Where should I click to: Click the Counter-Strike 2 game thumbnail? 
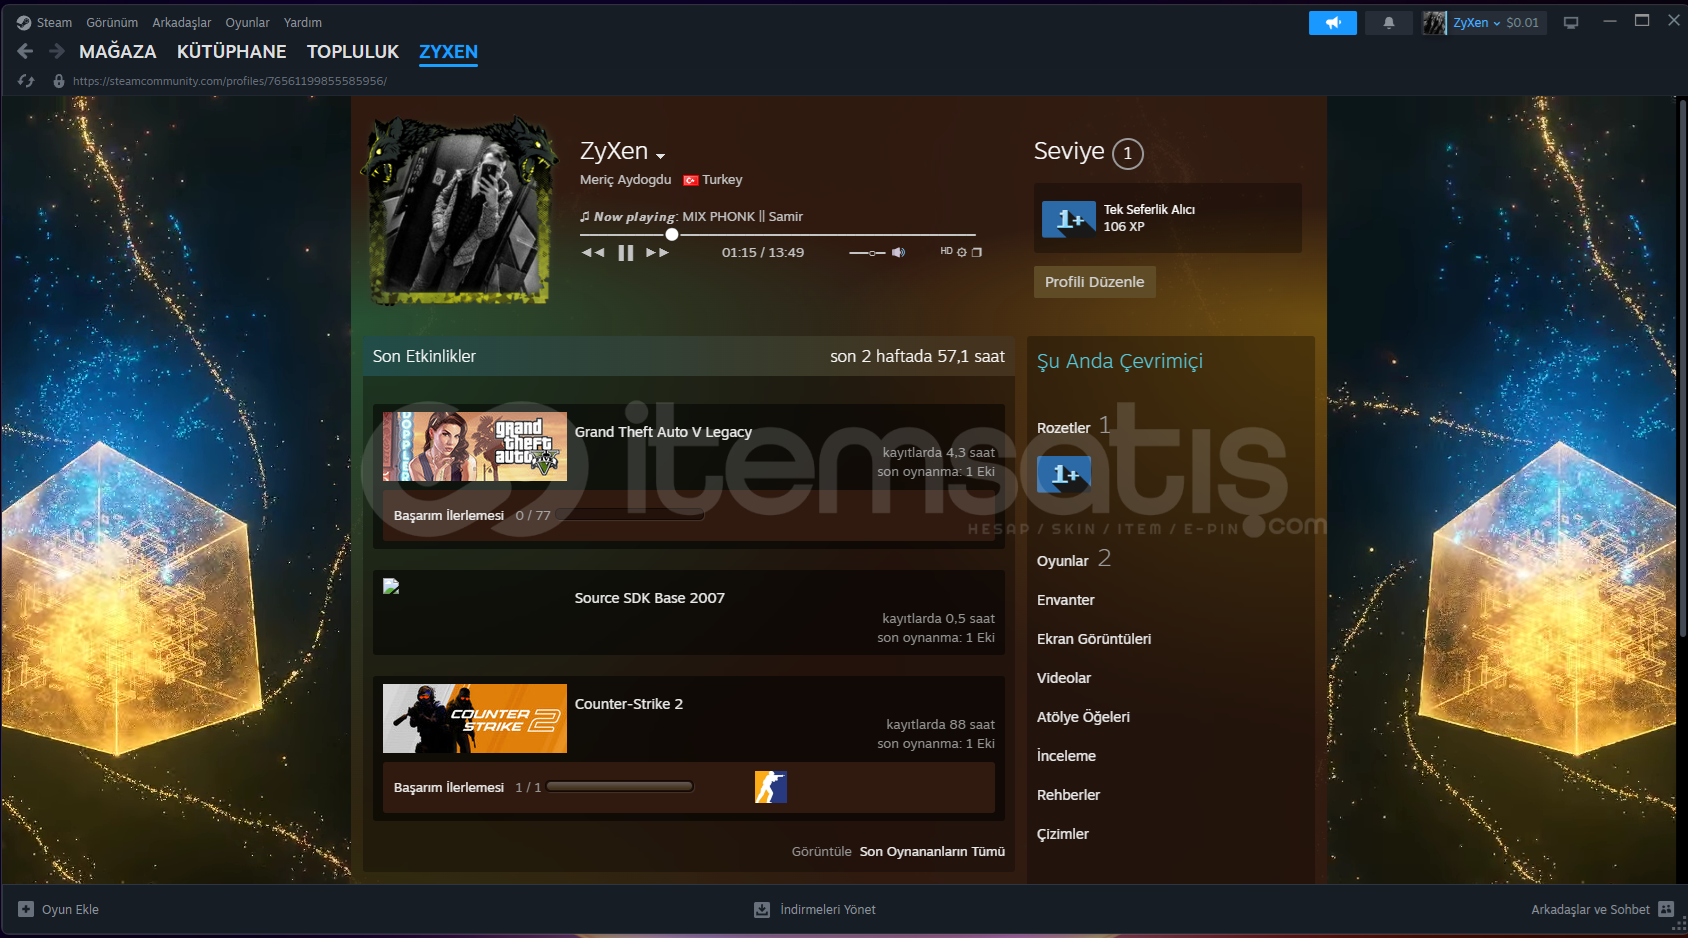(475, 718)
